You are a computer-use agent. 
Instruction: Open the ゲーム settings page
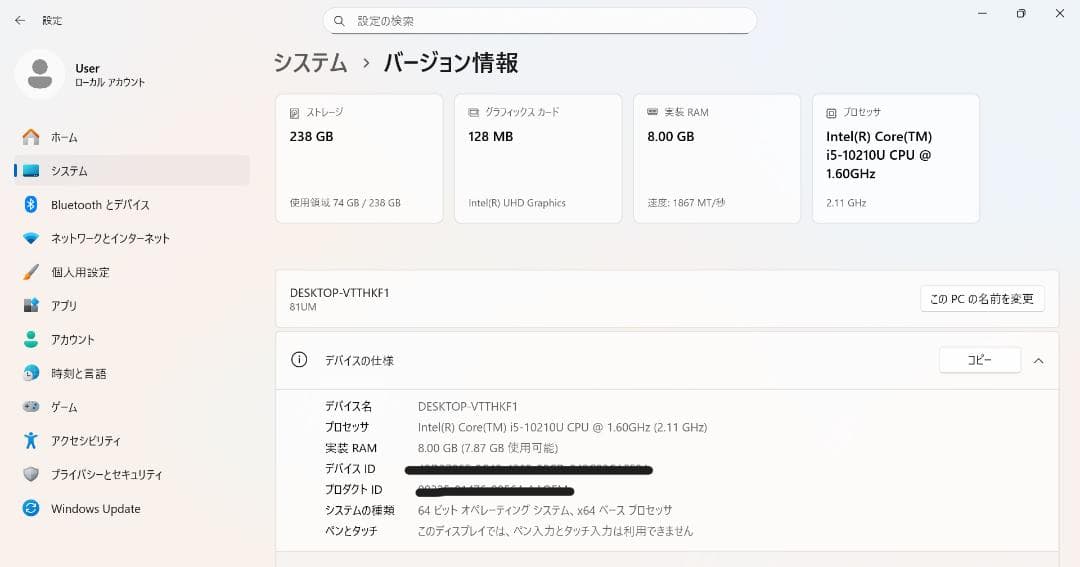click(132, 406)
